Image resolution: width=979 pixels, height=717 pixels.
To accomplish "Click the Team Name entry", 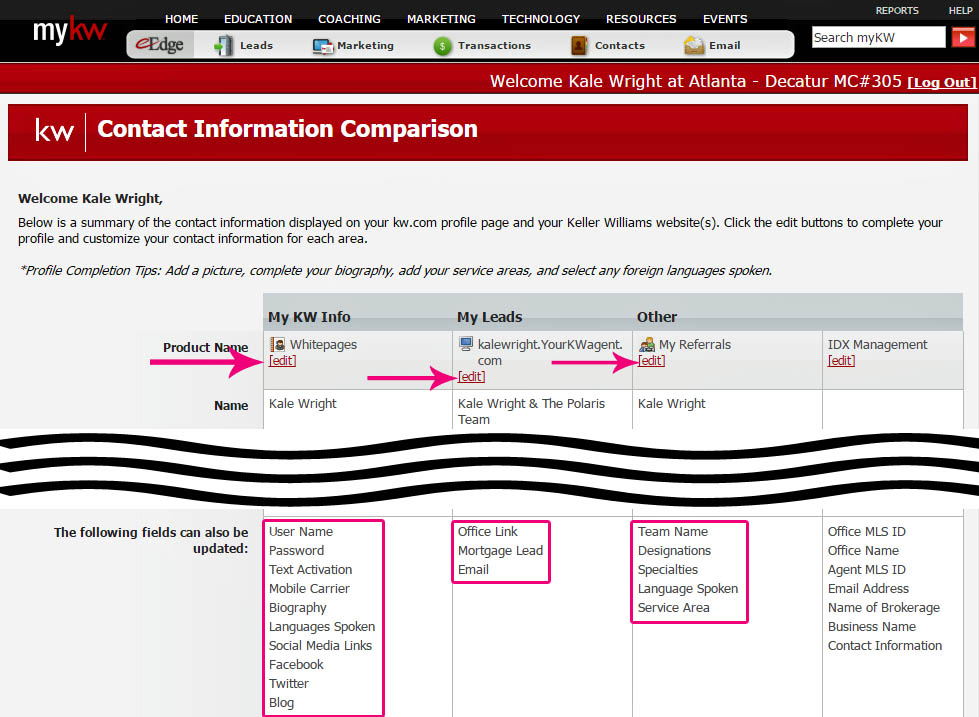I will pos(672,532).
